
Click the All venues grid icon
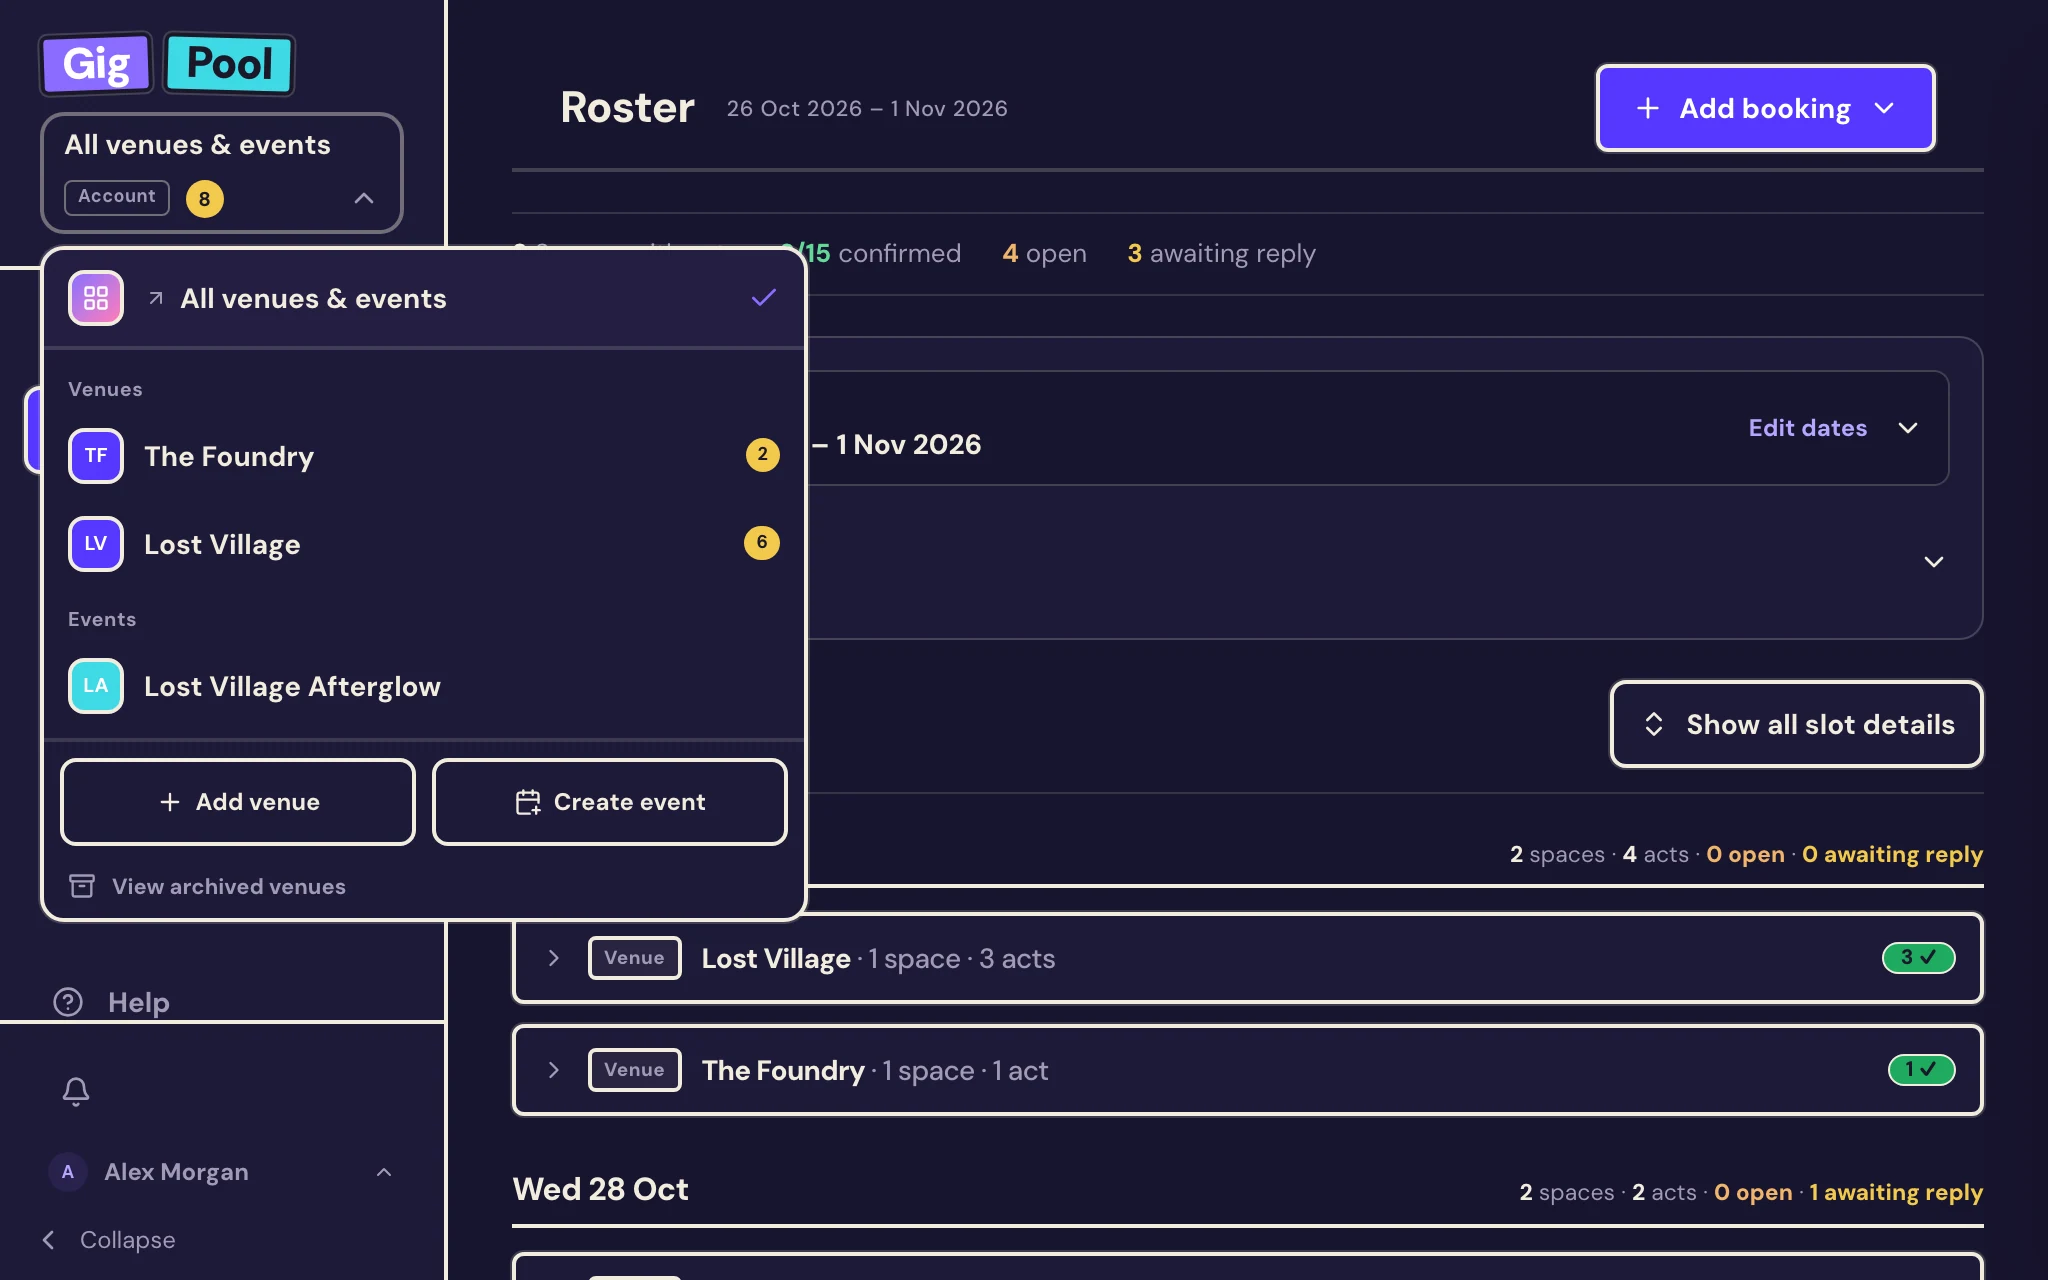[96, 298]
